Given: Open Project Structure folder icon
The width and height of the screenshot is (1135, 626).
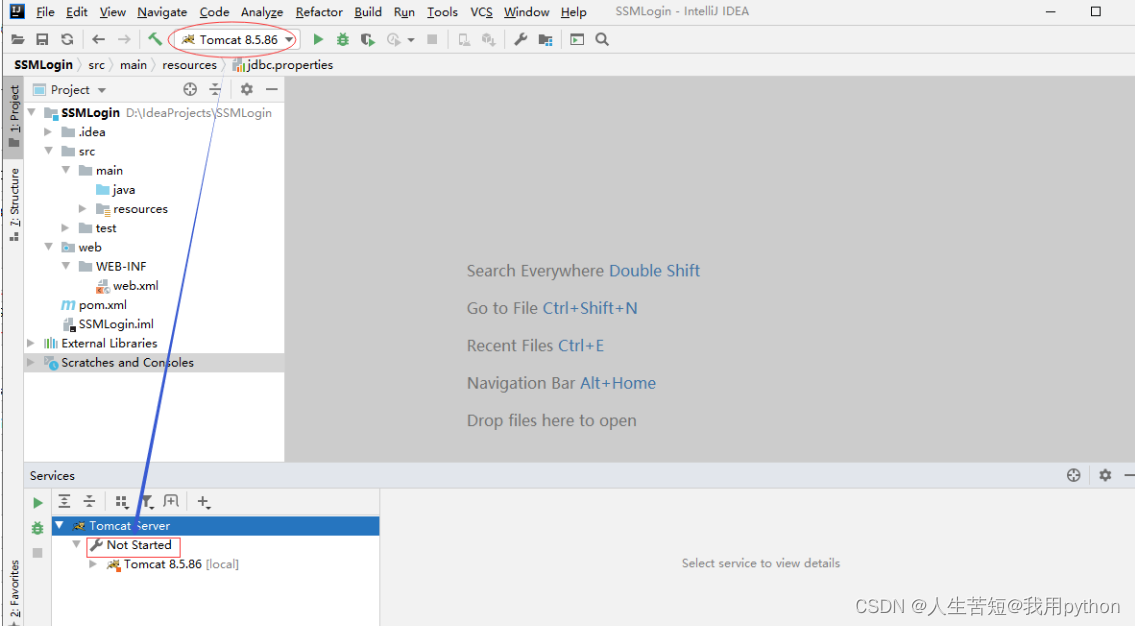Looking at the screenshot, I should coord(546,40).
